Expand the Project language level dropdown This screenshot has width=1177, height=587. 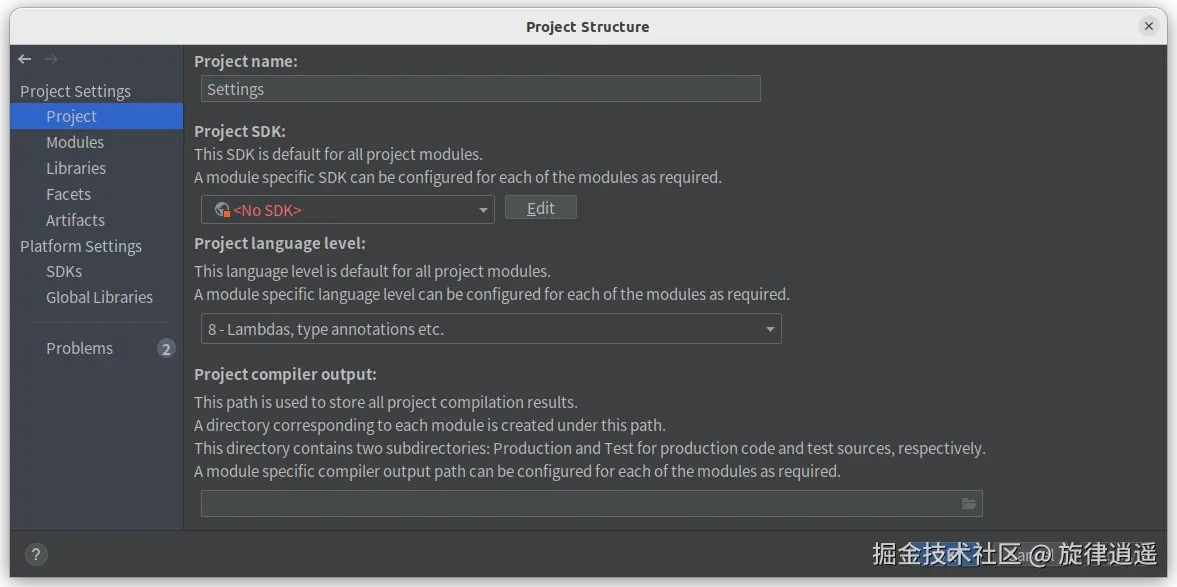(x=490, y=329)
